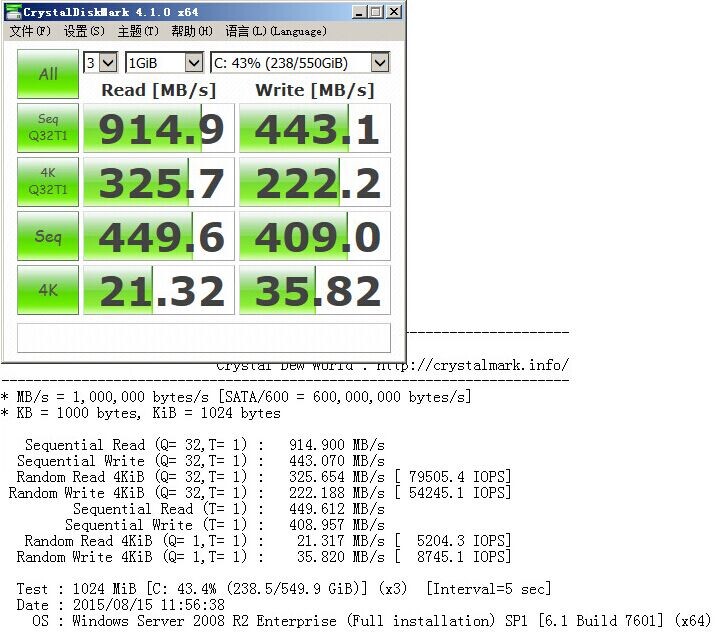Open the 帮助(H) menu
The height and width of the screenshot is (640, 721).
pyautogui.click(x=192, y=31)
